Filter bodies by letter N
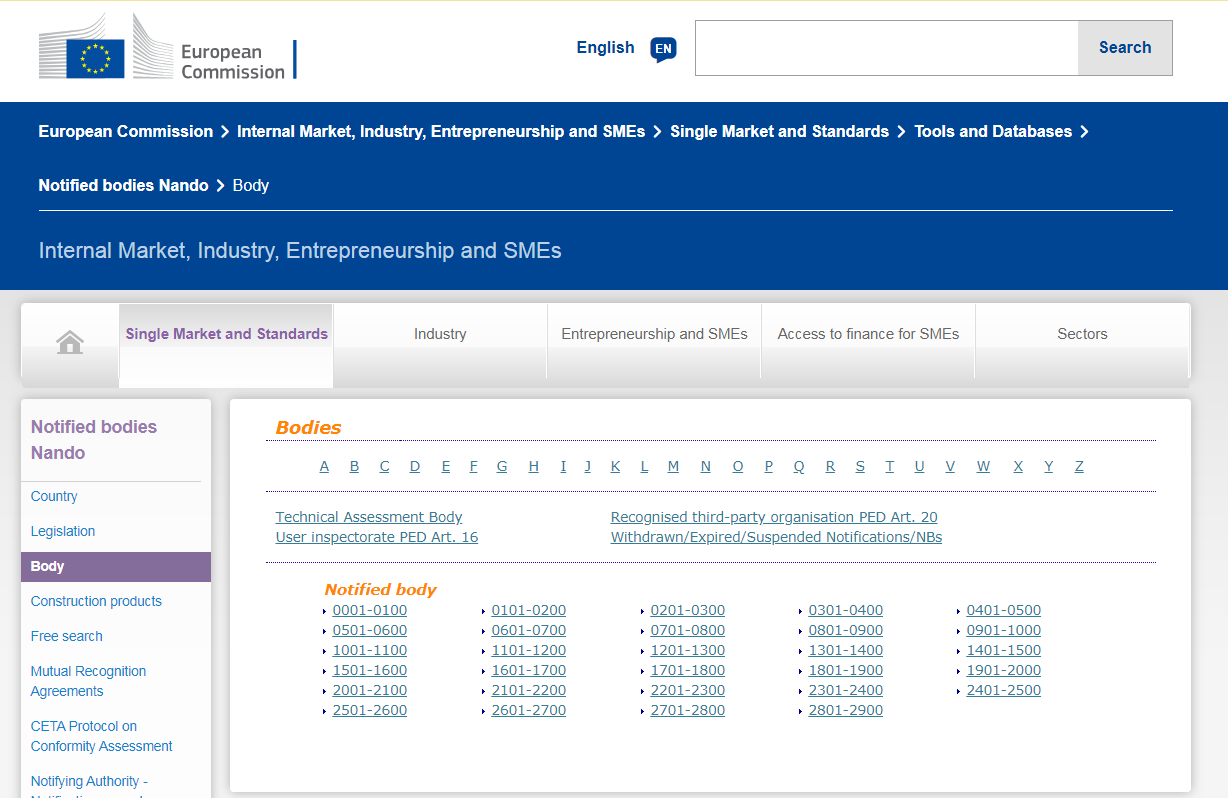Viewport: 1228px width, 798px height. (x=705, y=466)
